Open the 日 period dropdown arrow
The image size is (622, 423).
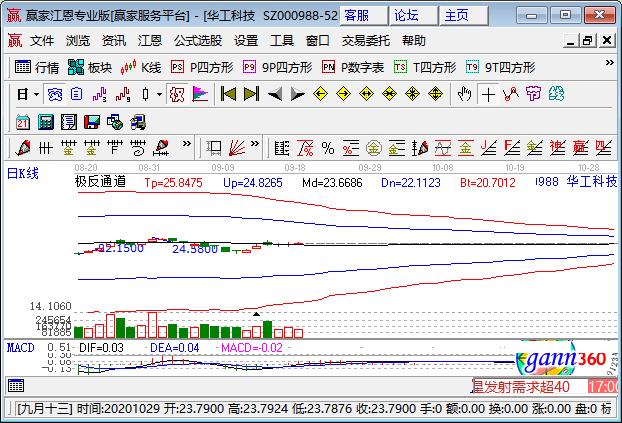click(36, 94)
